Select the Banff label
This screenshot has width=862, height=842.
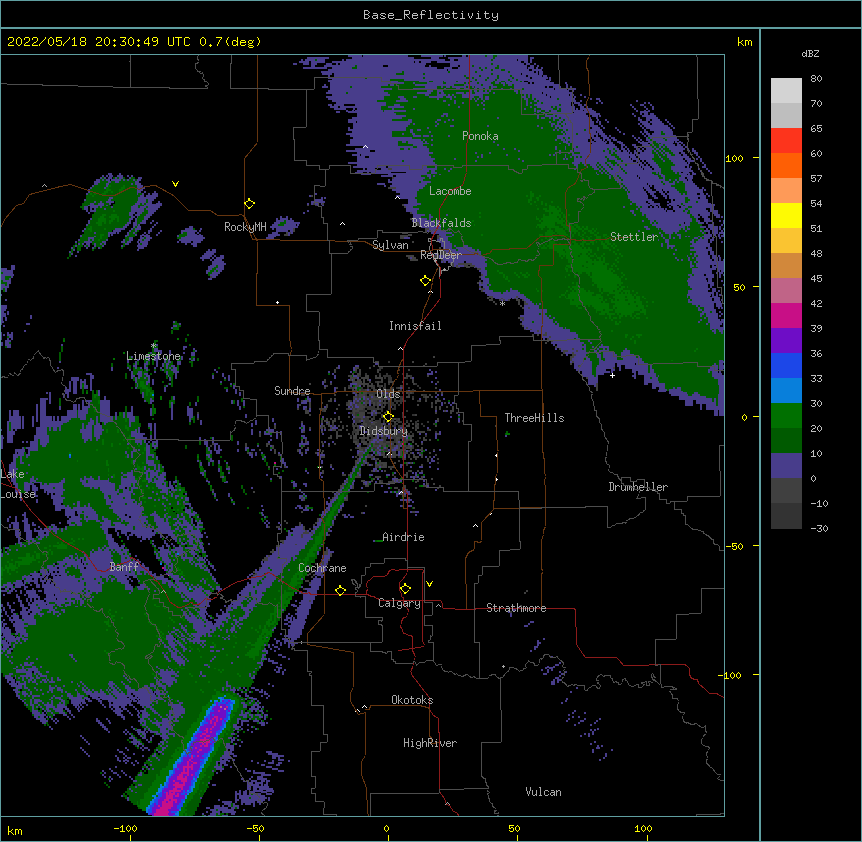click(x=124, y=567)
